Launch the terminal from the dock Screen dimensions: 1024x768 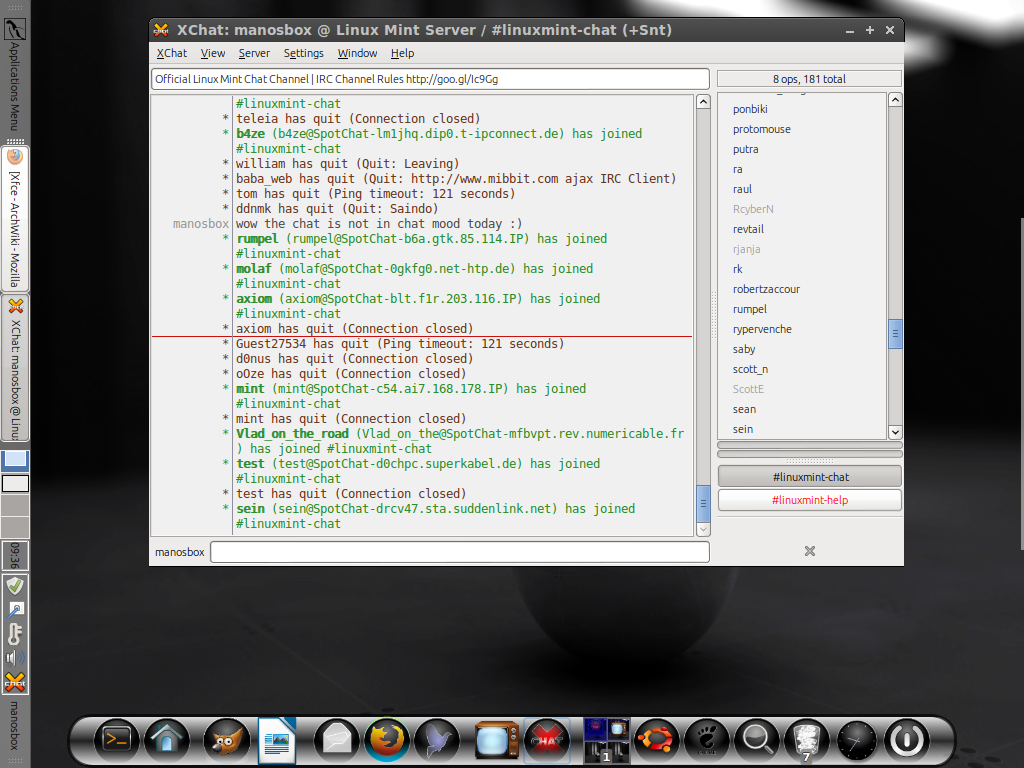(x=117, y=741)
